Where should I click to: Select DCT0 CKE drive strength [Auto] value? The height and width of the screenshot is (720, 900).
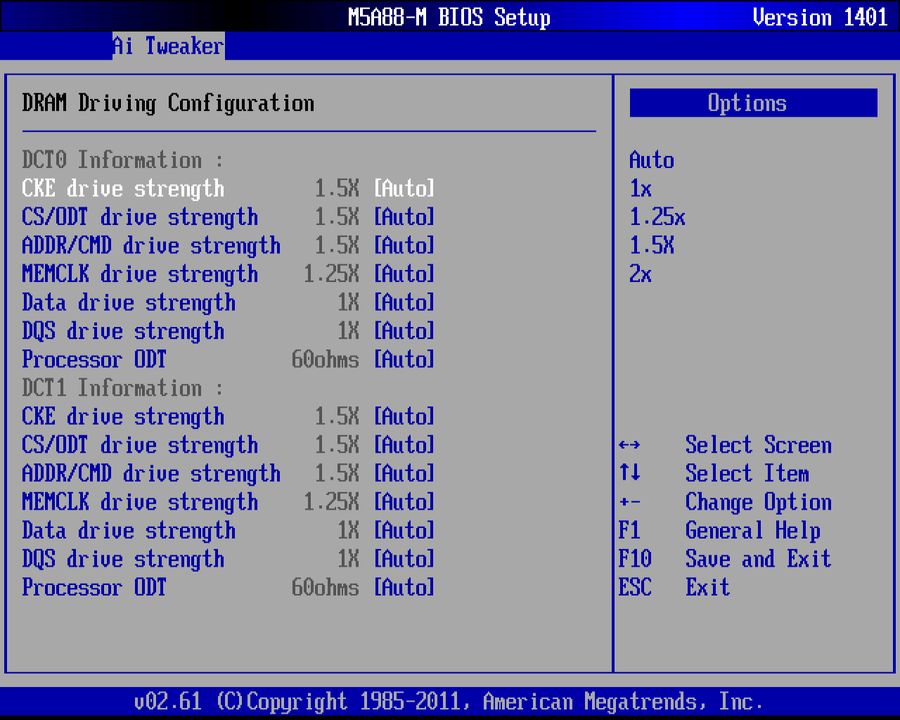pos(404,188)
